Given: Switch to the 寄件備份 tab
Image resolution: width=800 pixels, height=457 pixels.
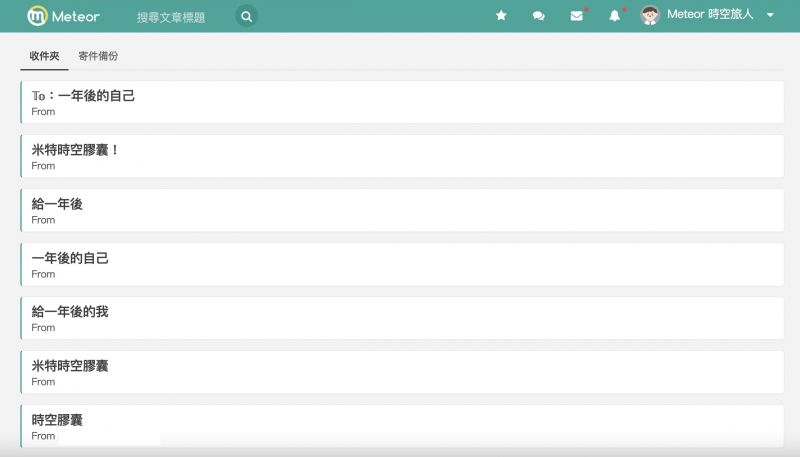Looking at the screenshot, I should (x=98, y=56).
